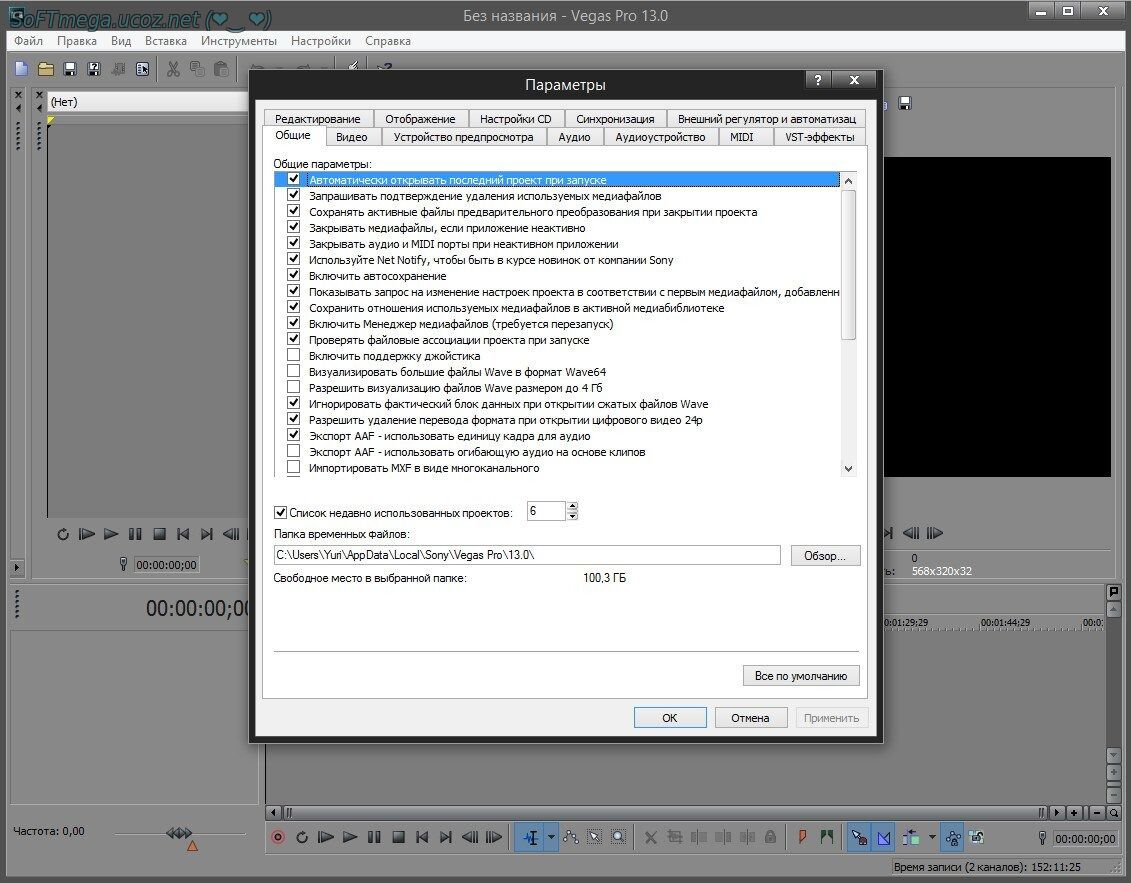
Task: Click the 'Все по умолчанию' button
Action: coord(800,676)
